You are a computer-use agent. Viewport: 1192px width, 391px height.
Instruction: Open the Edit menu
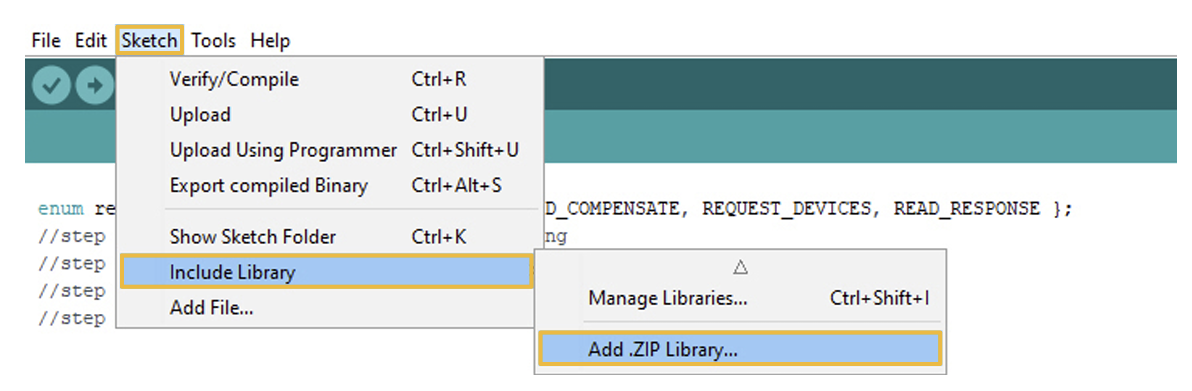90,40
